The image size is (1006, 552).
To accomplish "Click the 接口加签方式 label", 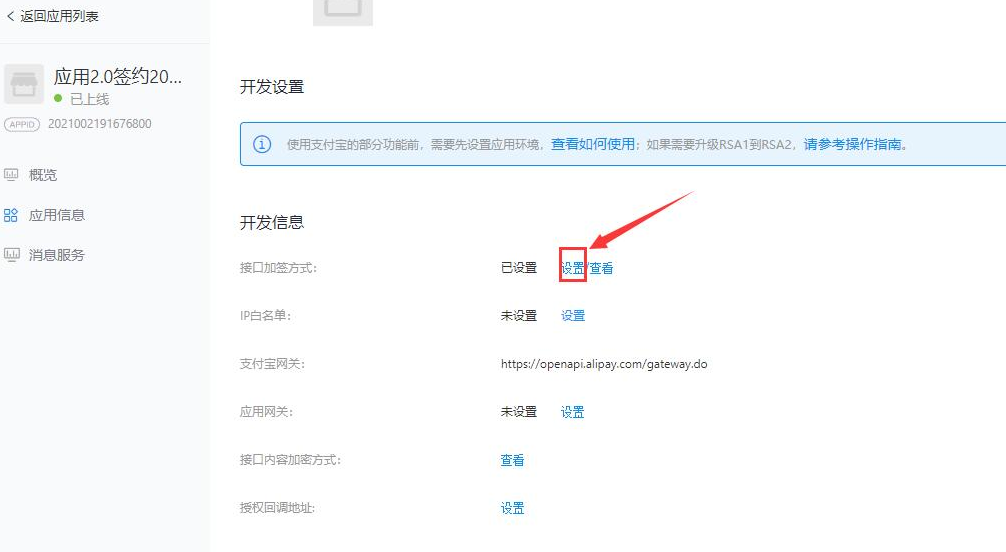I will point(278,268).
